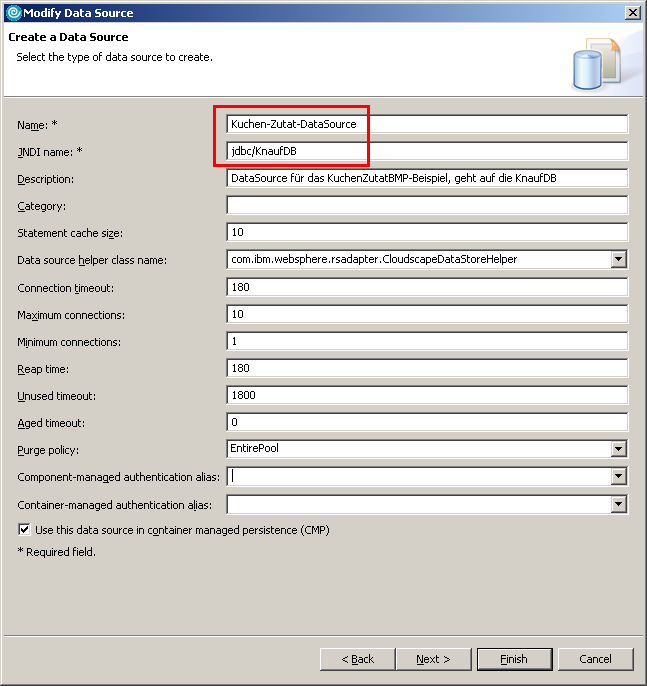Click the Maximum connections field
The image size is (647, 686).
427,314
